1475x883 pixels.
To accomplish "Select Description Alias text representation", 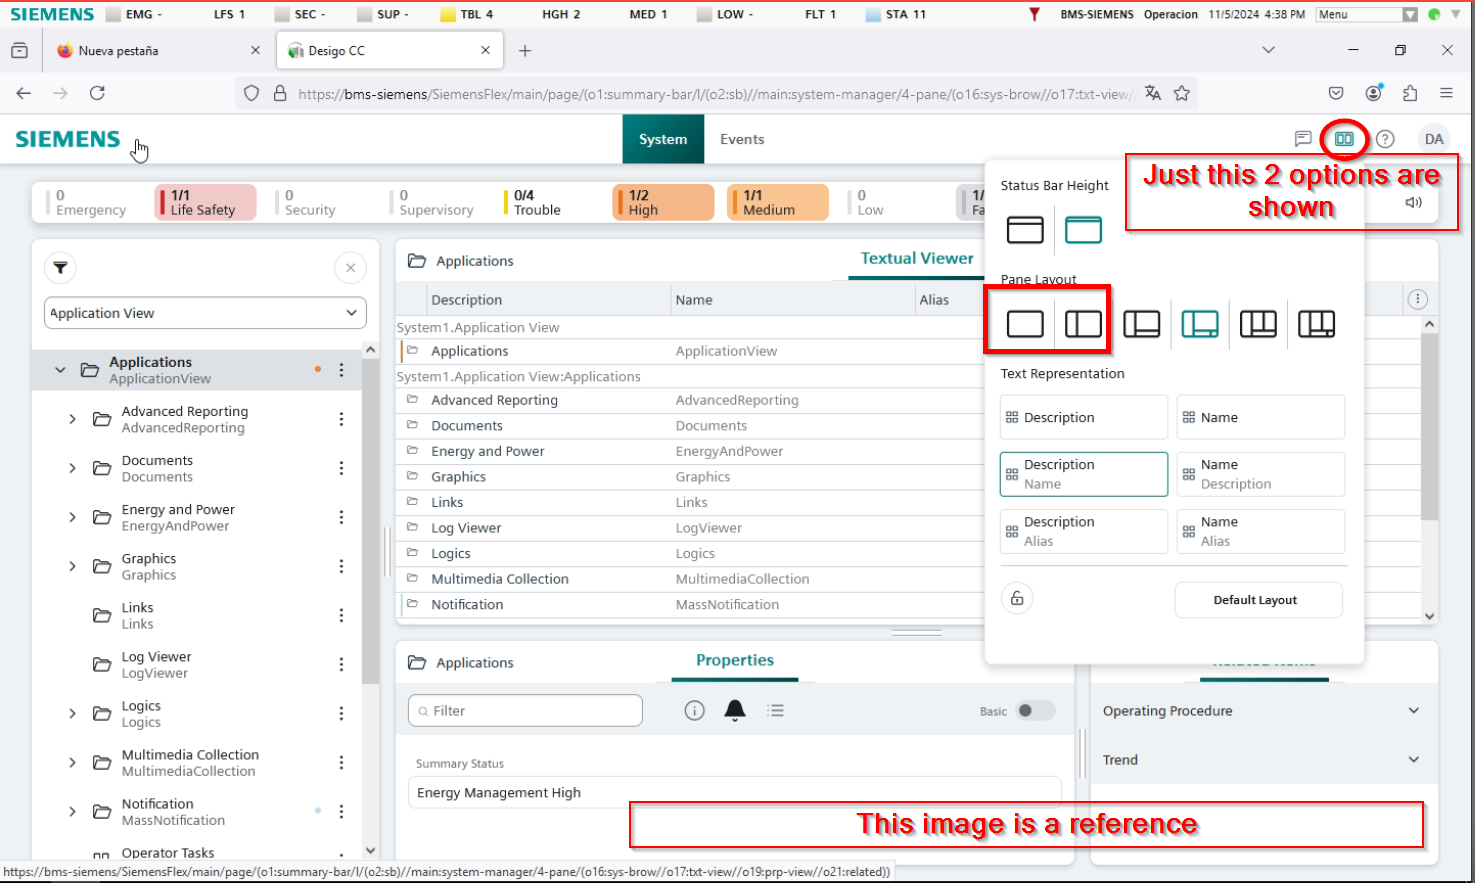I will (1083, 531).
